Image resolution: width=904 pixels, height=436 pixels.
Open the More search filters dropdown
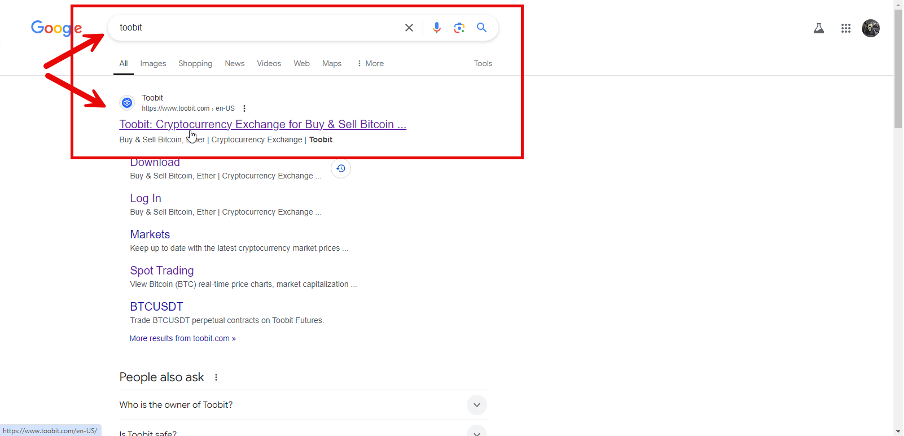[x=370, y=63]
